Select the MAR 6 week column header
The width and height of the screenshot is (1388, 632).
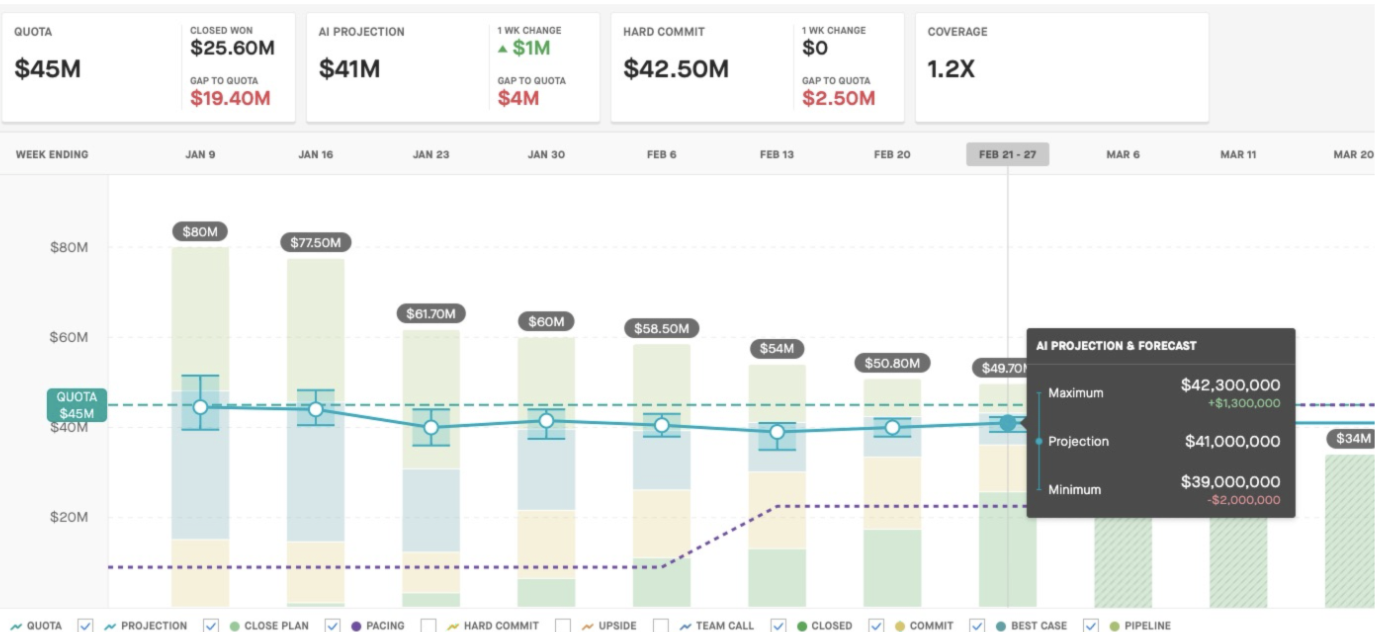(x=1123, y=155)
